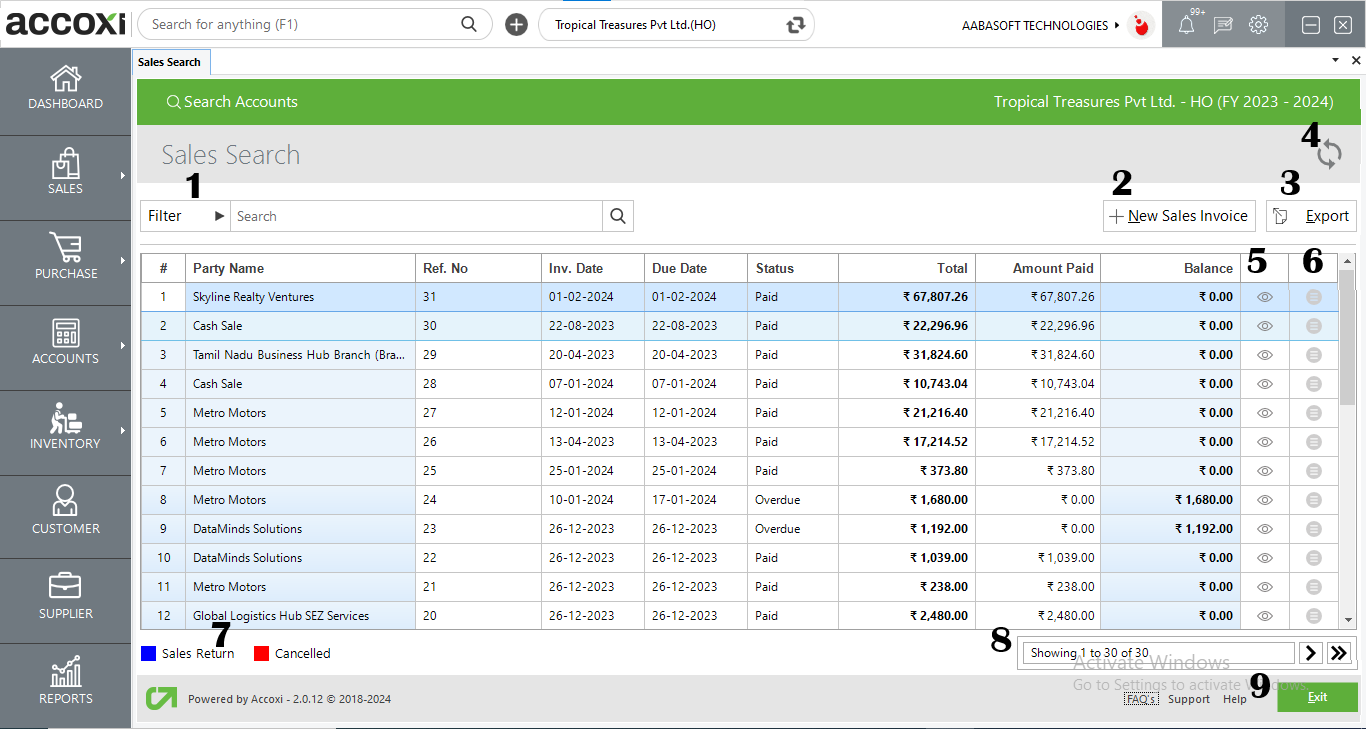Open the action menu for Tamil Nadu Business Hub row

pyautogui.click(x=1314, y=355)
